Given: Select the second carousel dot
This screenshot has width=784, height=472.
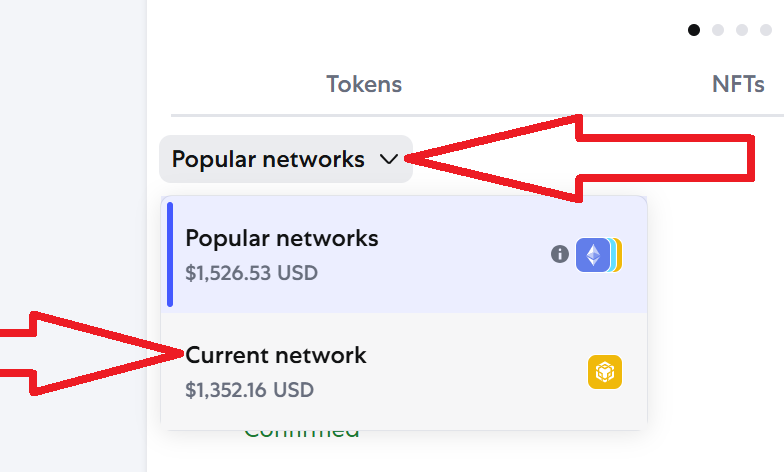Looking at the screenshot, I should click(718, 30).
